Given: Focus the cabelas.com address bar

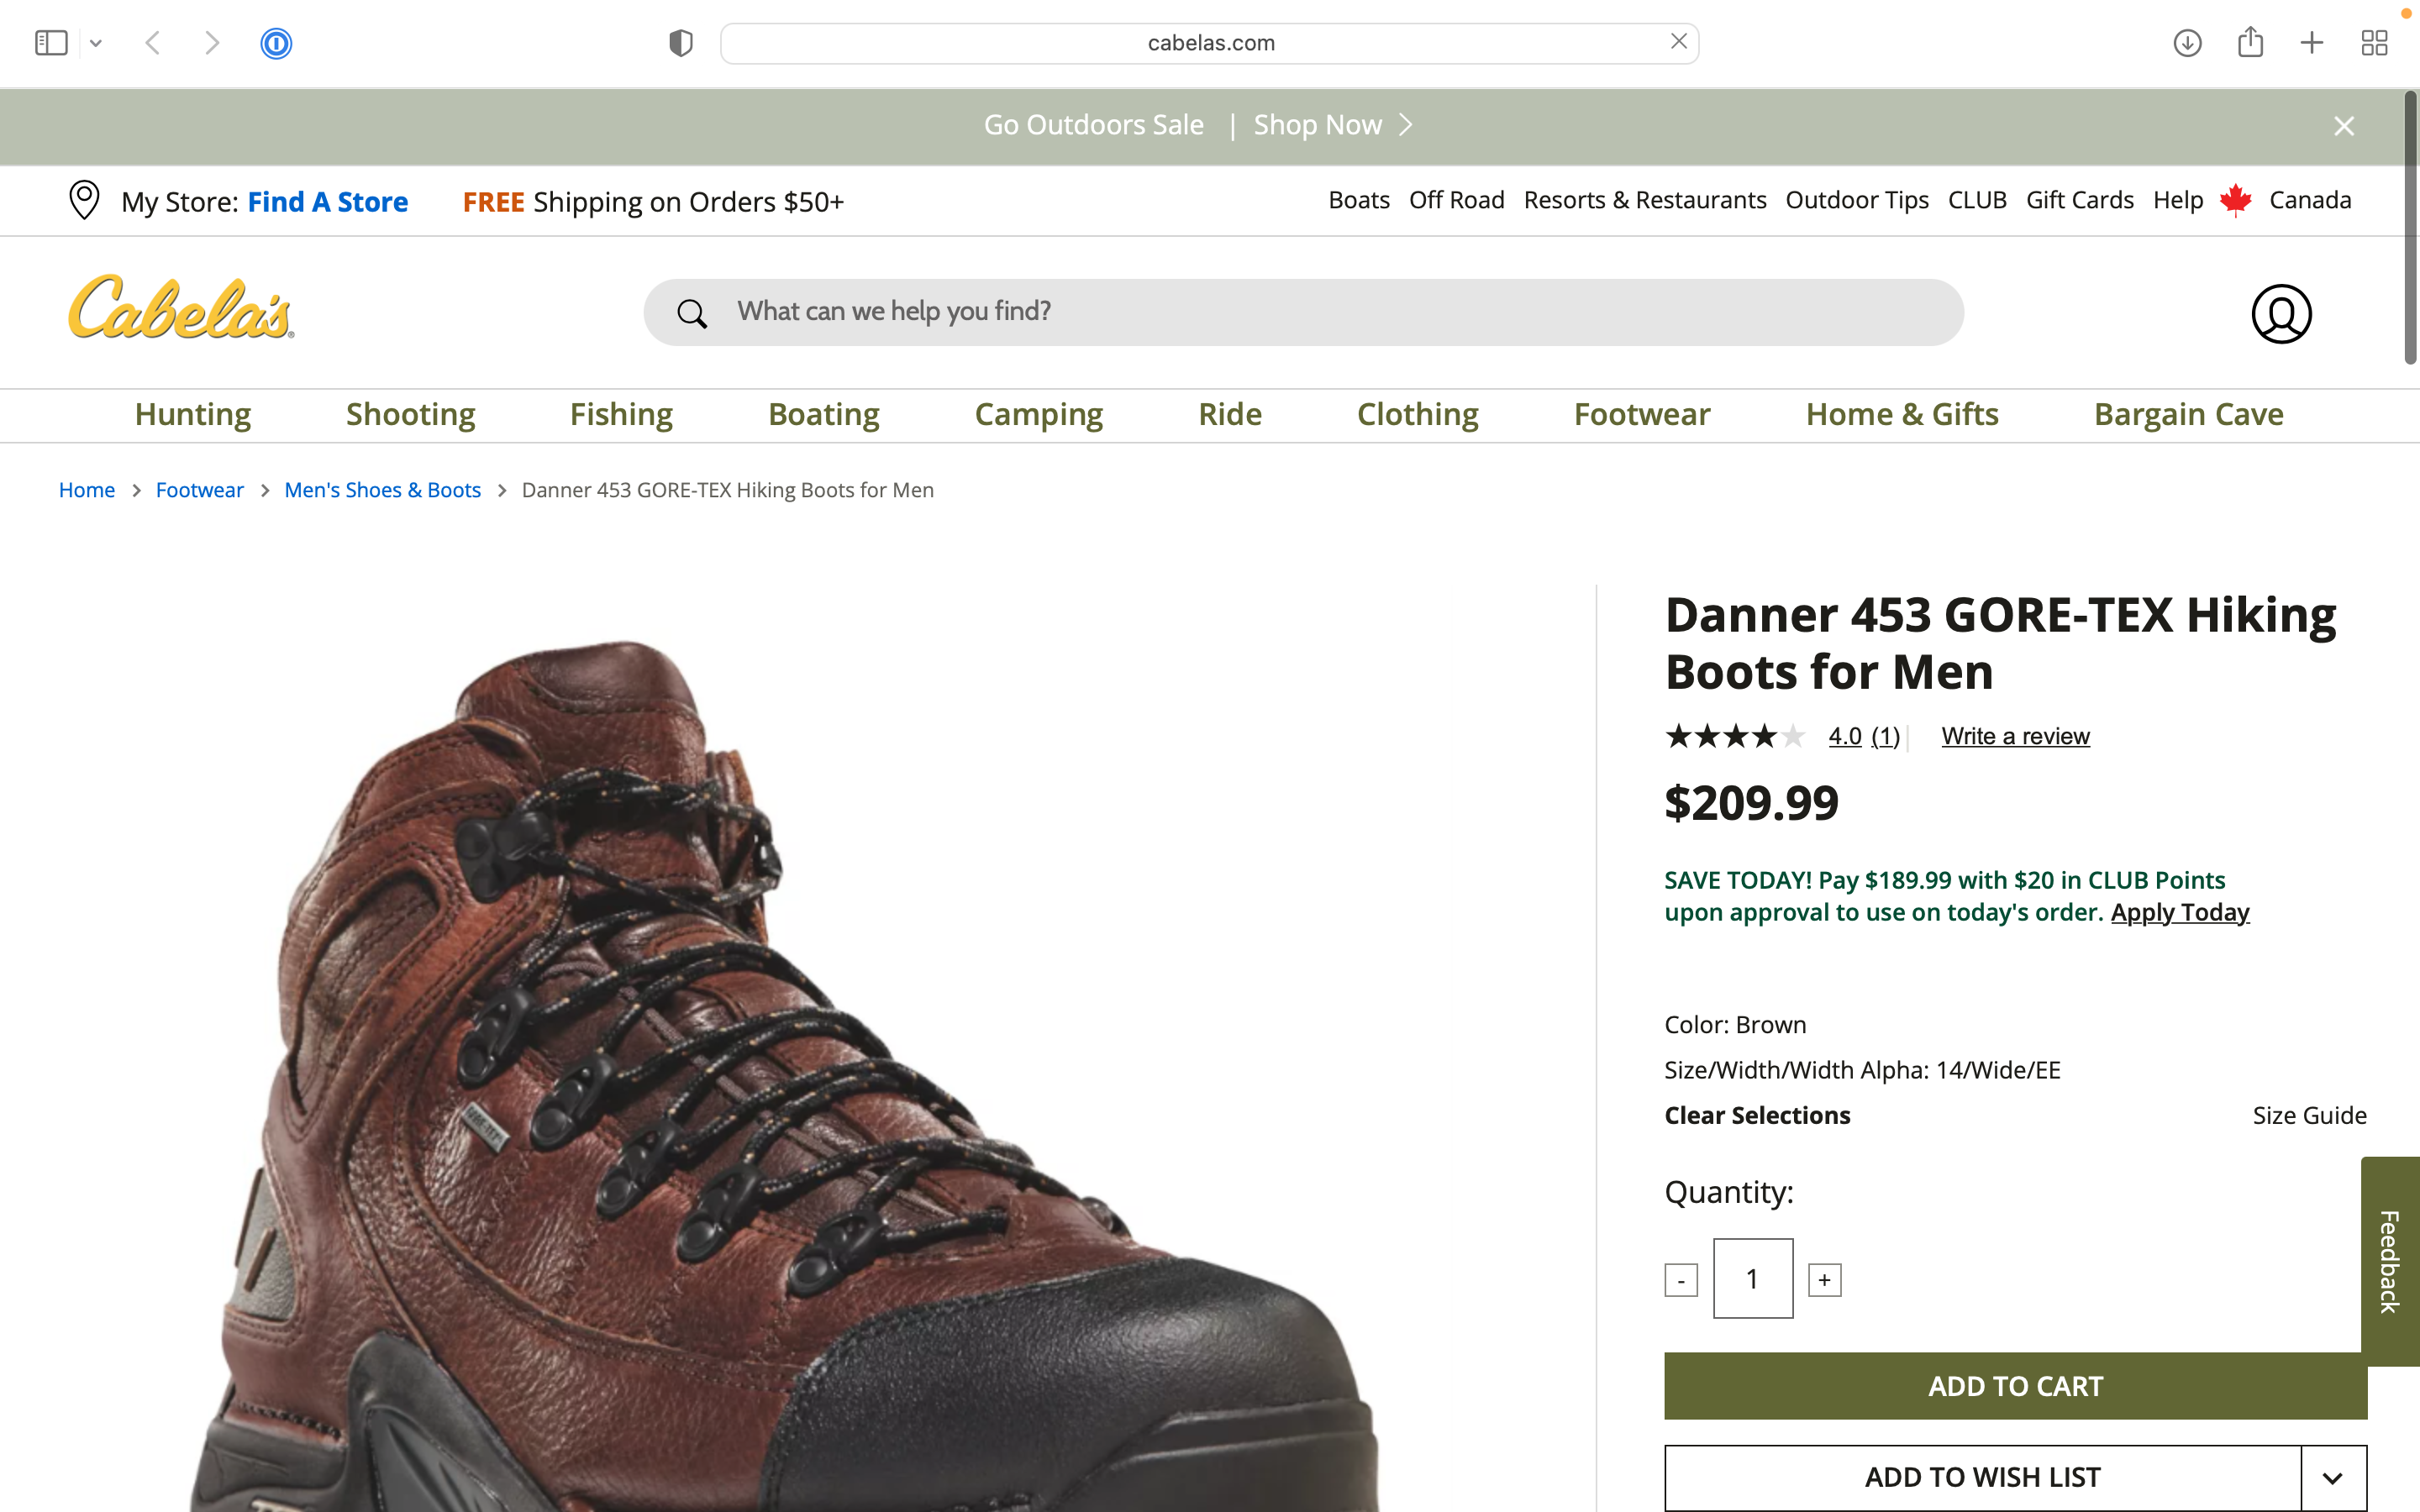Looking at the screenshot, I should [x=1209, y=43].
